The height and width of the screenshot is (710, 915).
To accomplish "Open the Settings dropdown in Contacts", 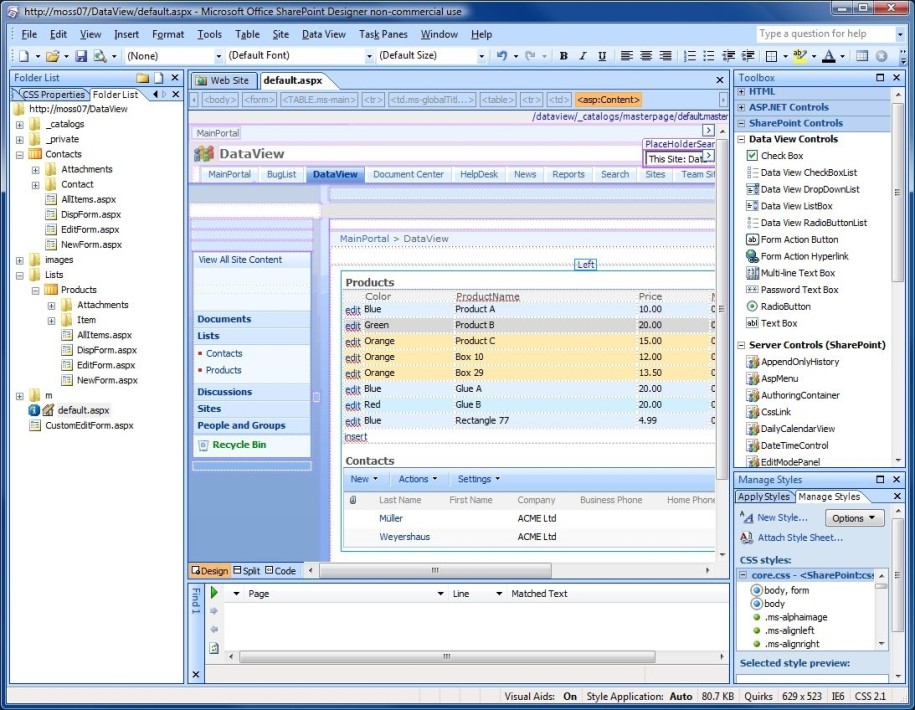I will [479, 479].
